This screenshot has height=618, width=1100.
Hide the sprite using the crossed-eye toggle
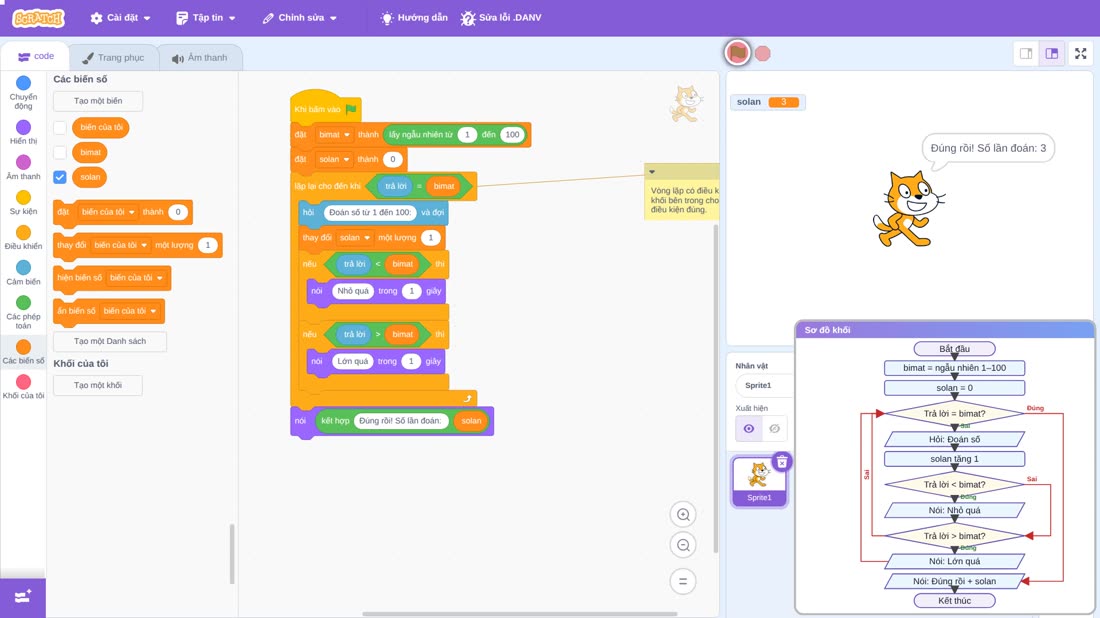tap(774, 429)
